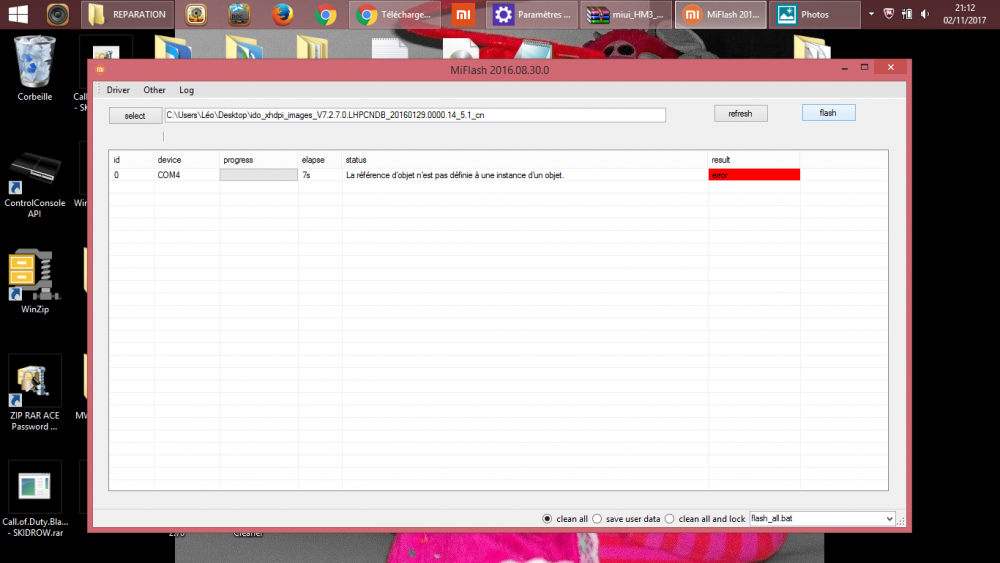Click the progress bar for COM4
Viewport: 1000px width, 563px height.
click(x=258, y=175)
